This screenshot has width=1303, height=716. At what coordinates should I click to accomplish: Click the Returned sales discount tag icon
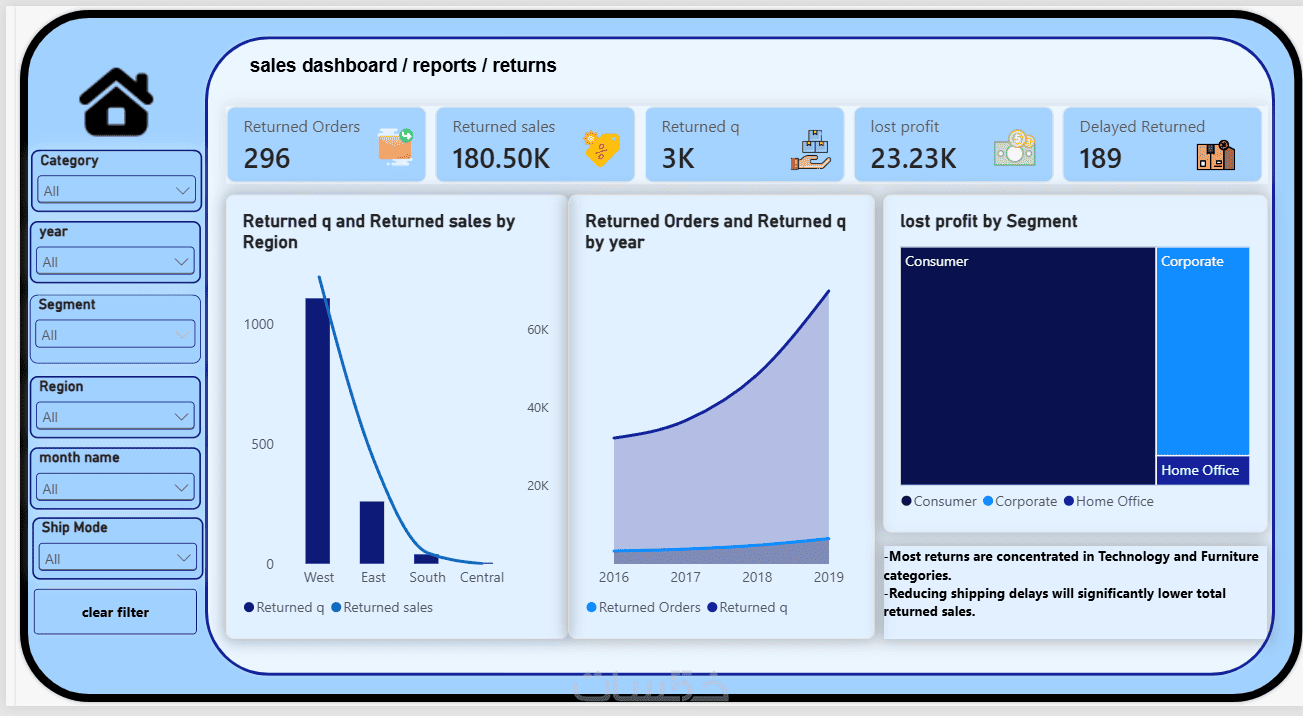click(601, 149)
